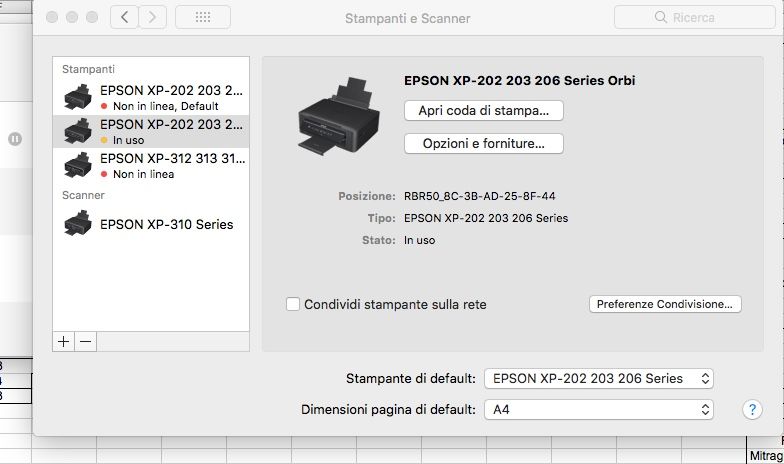Click the title EPSON XP-202 203 206 Series Orbi
784x464 pixels.
(x=520, y=80)
